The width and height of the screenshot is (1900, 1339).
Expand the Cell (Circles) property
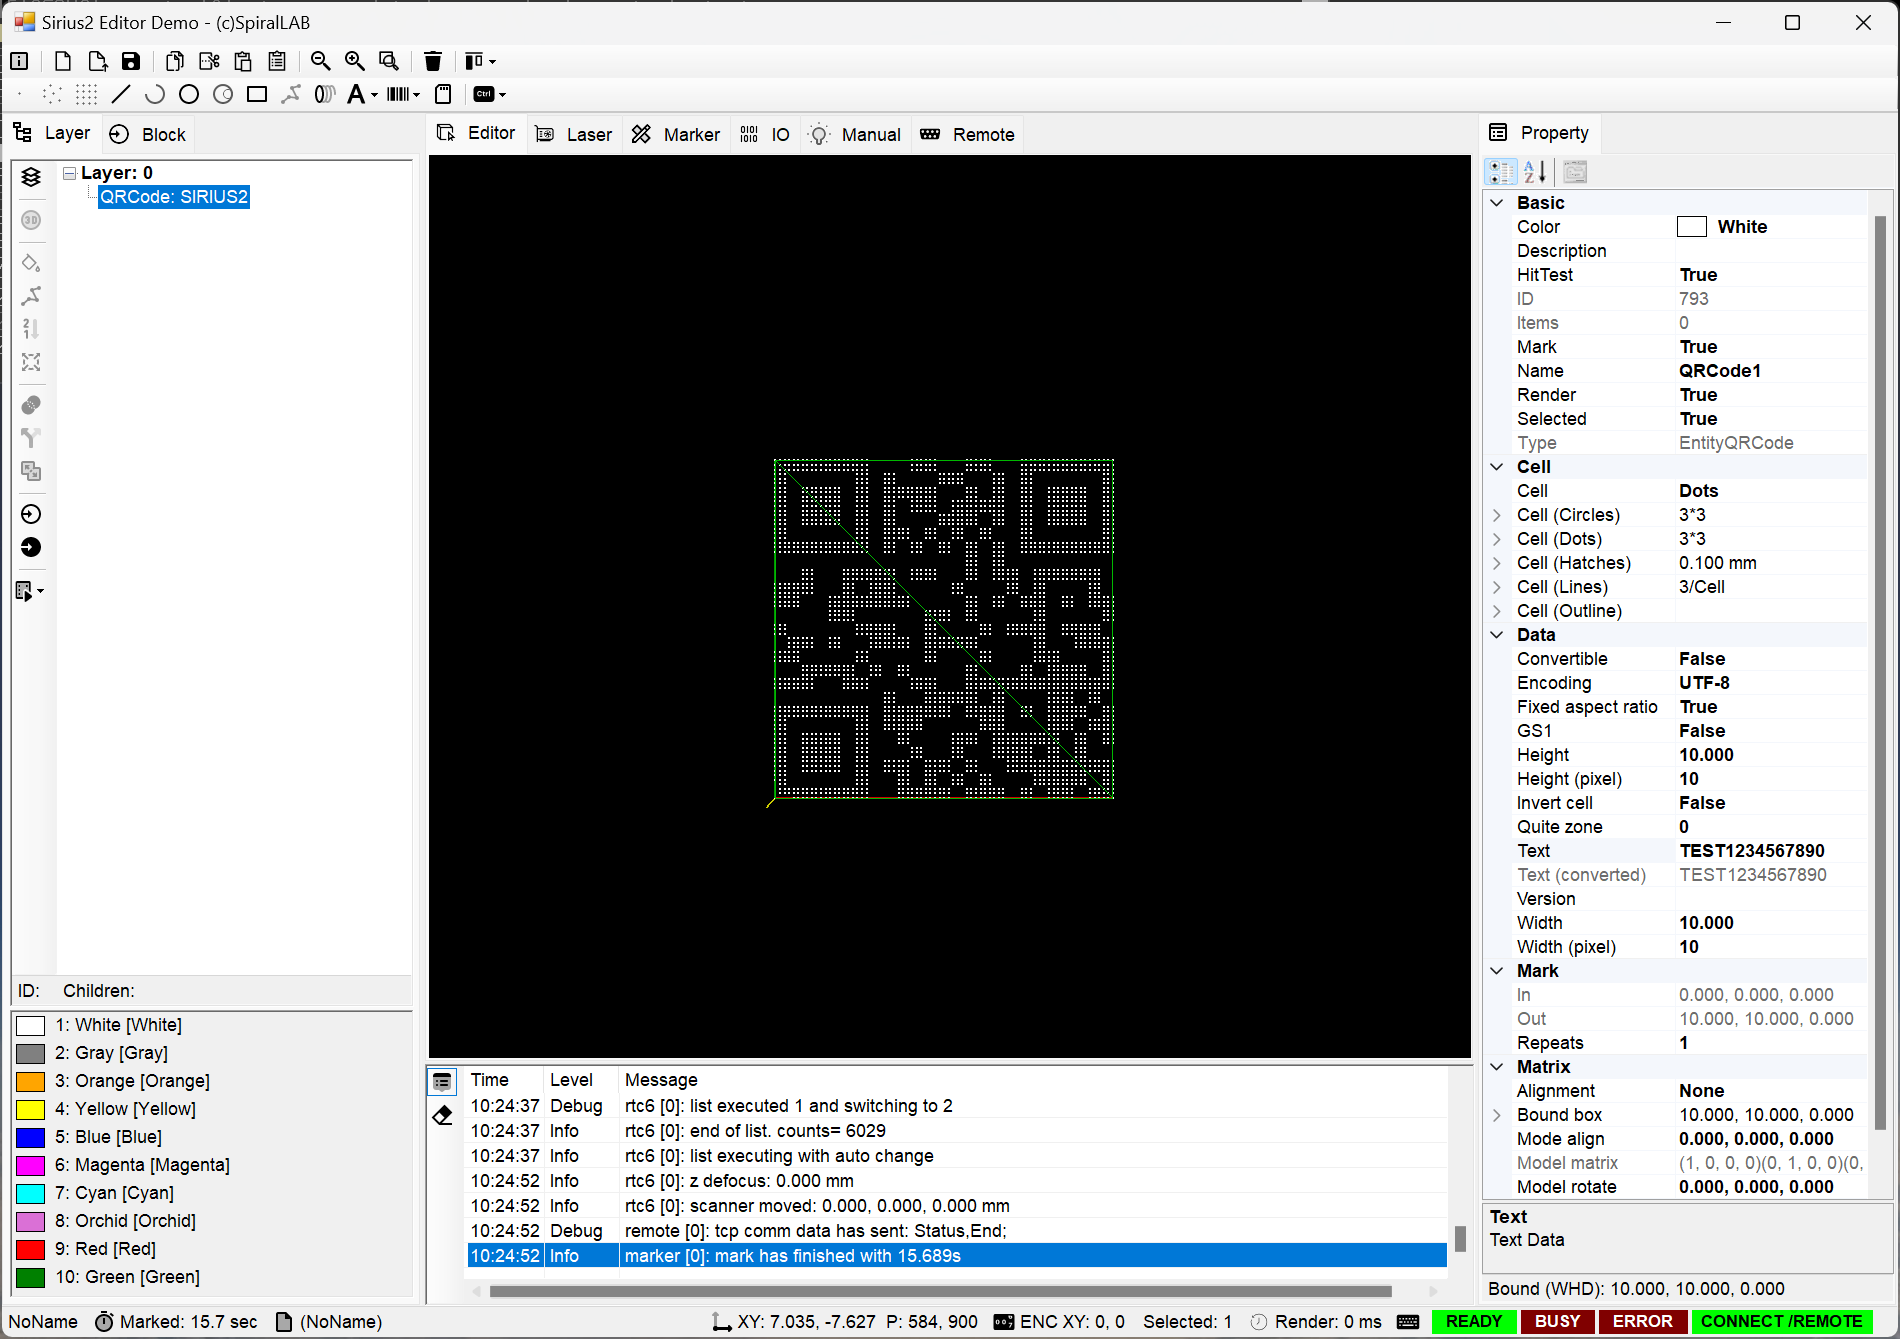[1497, 515]
